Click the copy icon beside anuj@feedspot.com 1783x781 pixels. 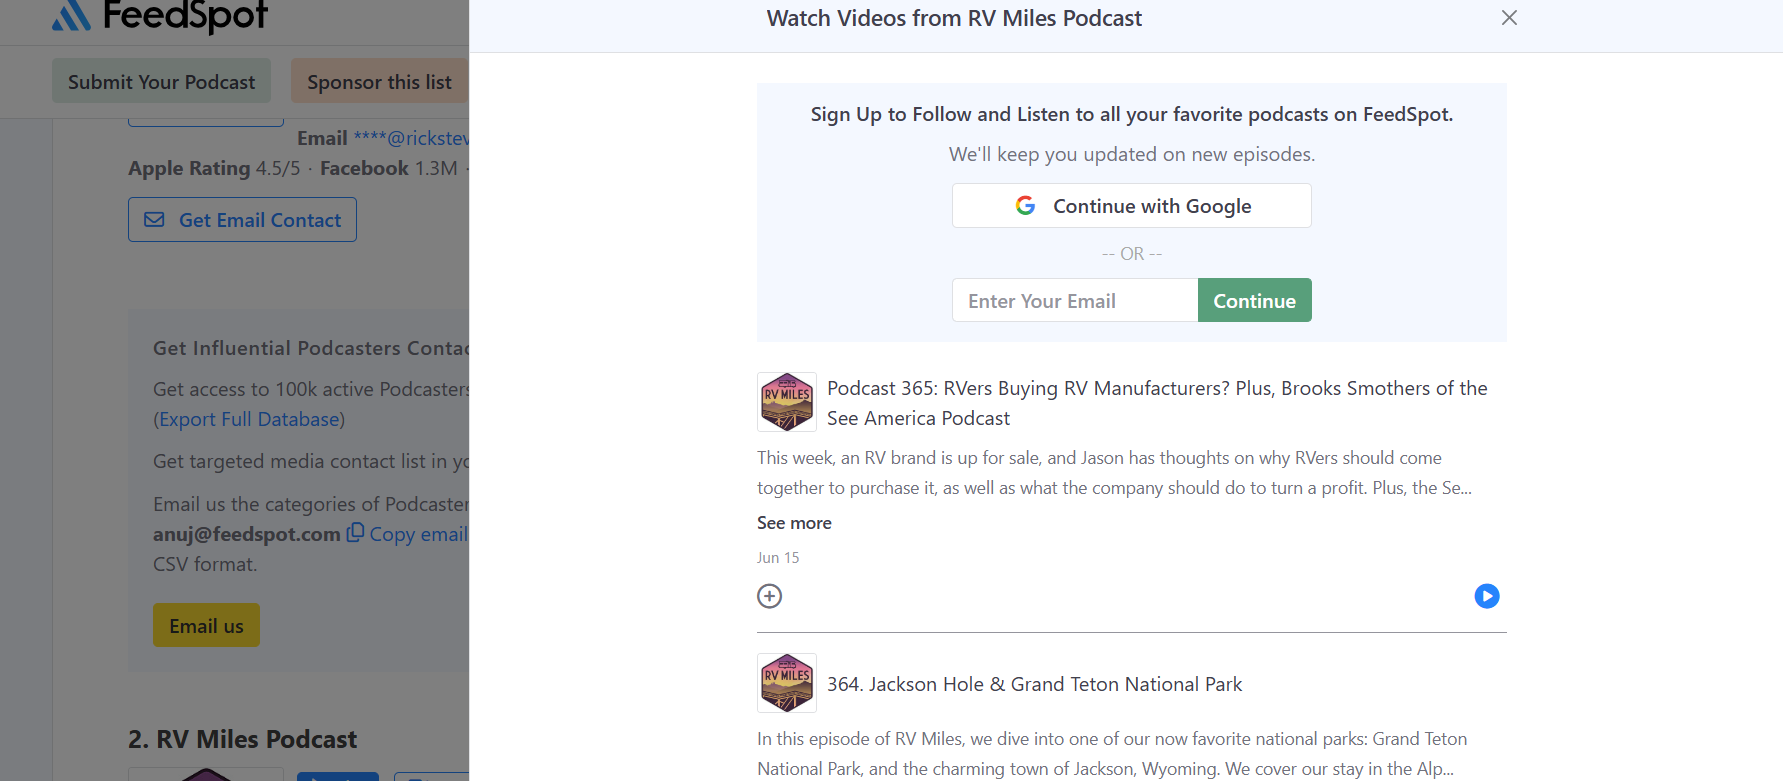pyautogui.click(x=355, y=533)
